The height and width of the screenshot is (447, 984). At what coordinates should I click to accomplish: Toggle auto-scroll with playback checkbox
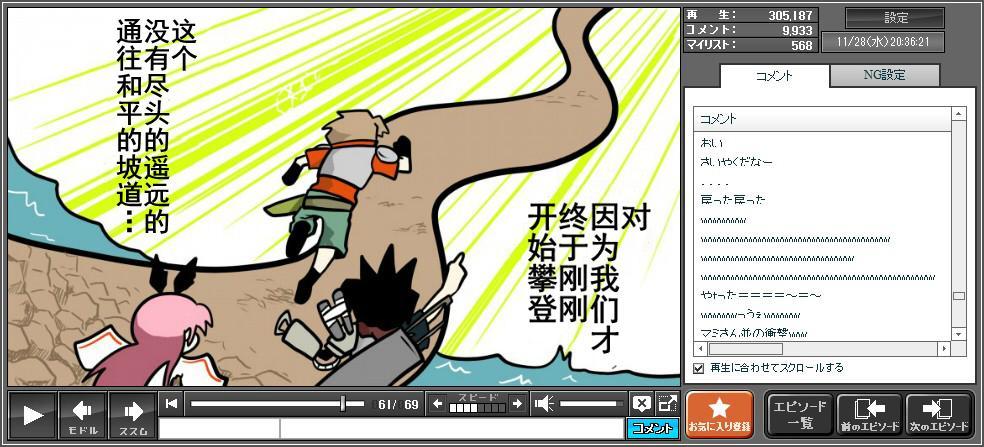[699, 368]
